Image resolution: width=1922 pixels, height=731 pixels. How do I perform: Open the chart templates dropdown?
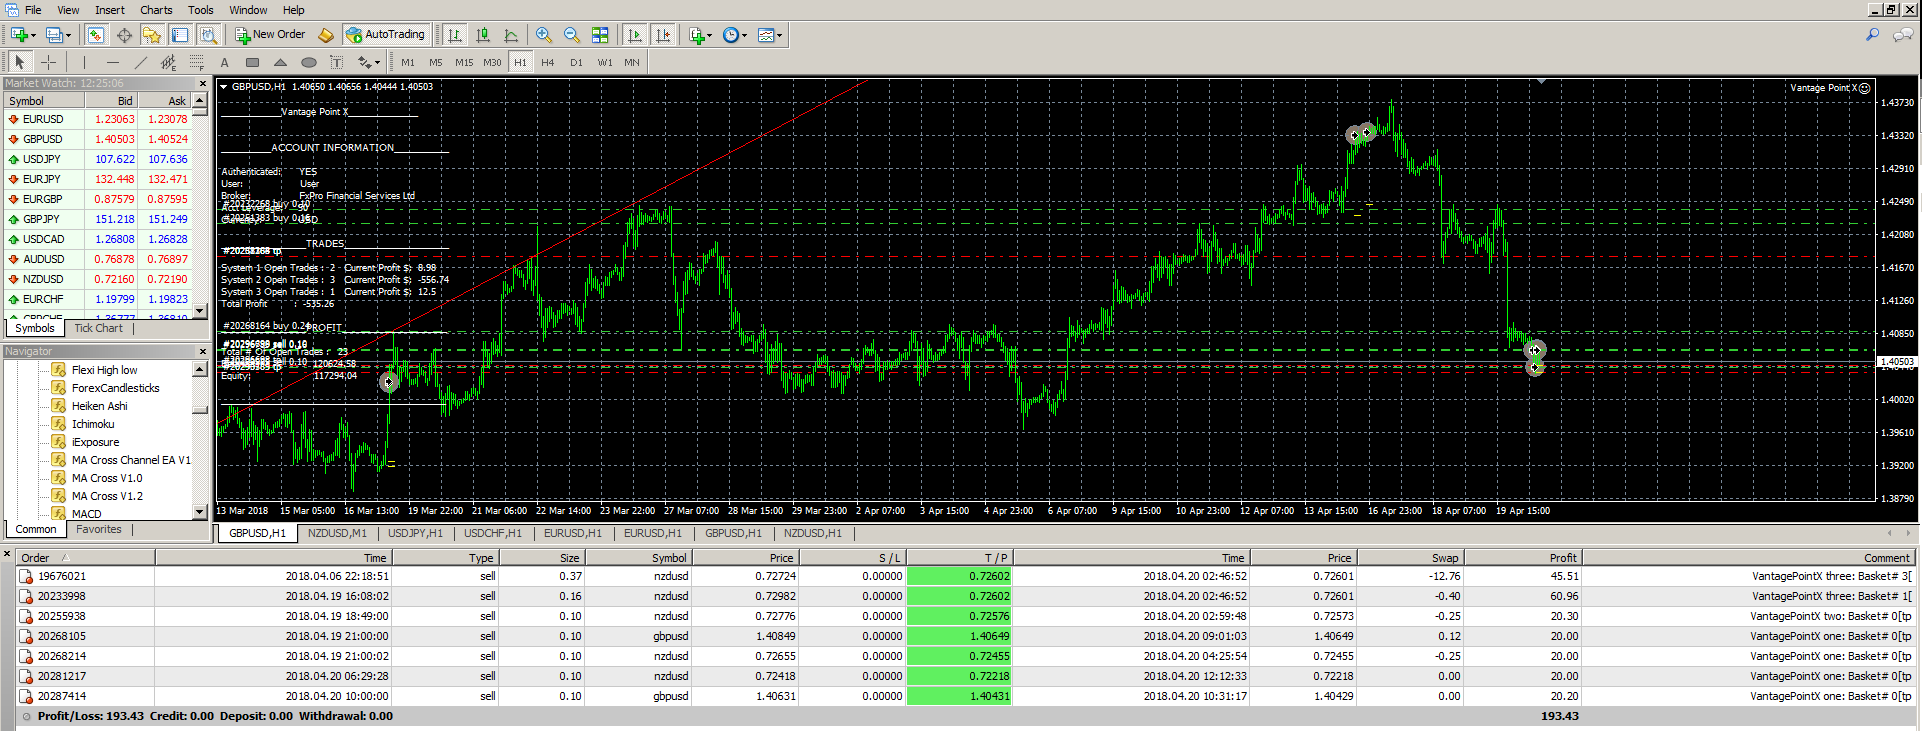[x=770, y=35]
